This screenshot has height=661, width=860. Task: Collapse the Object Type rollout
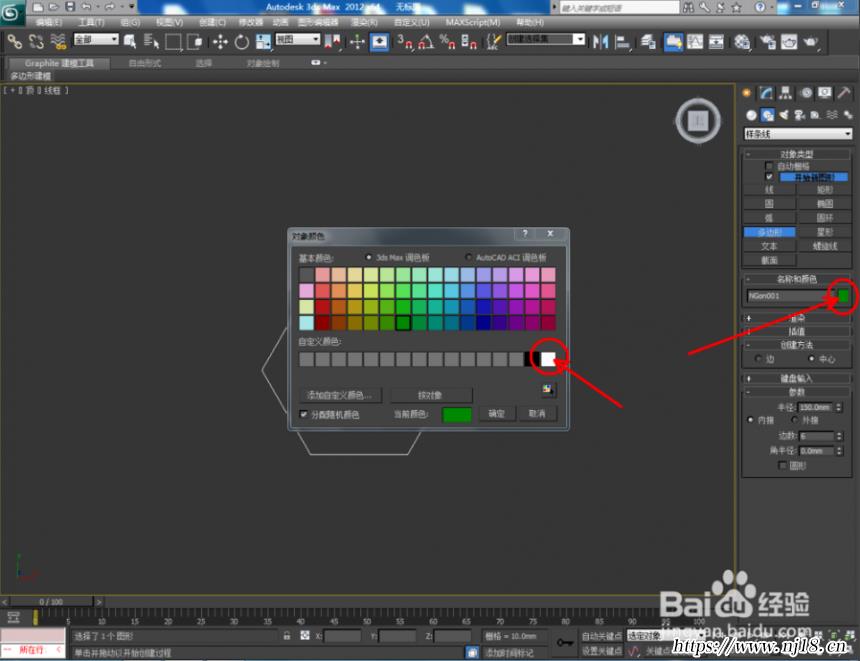click(x=797, y=154)
